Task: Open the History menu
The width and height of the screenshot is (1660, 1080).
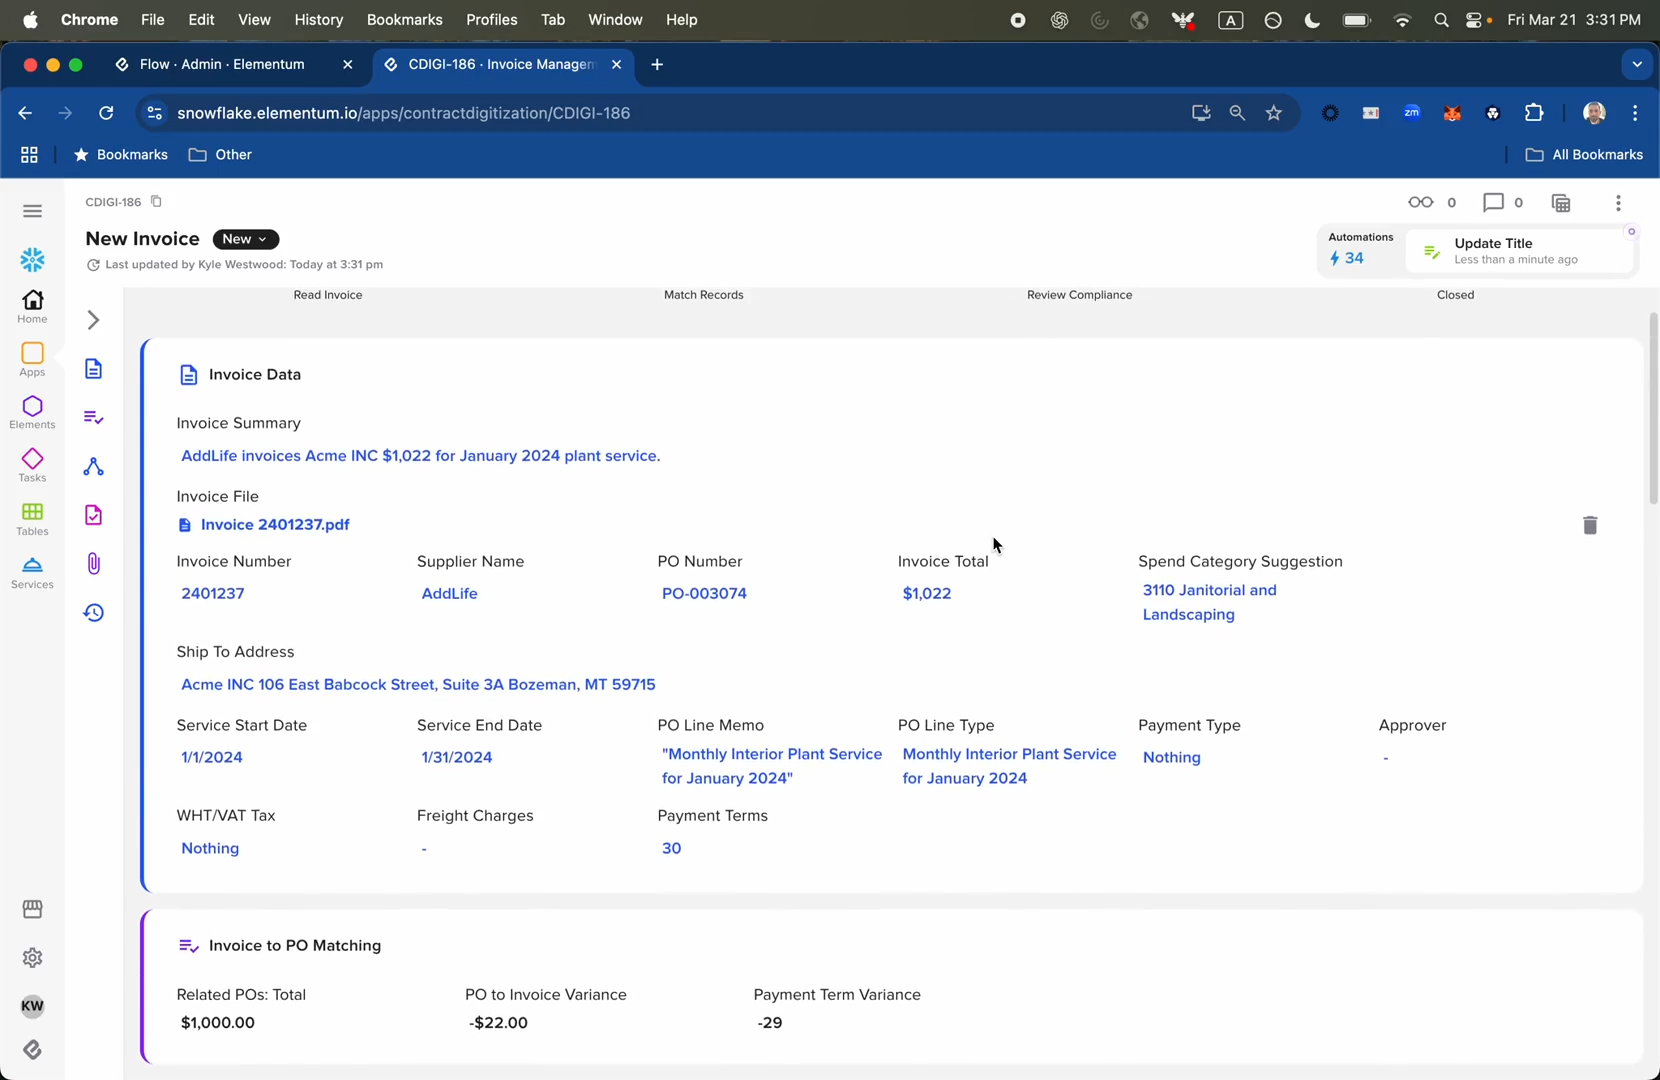Action: (x=319, y=20)
